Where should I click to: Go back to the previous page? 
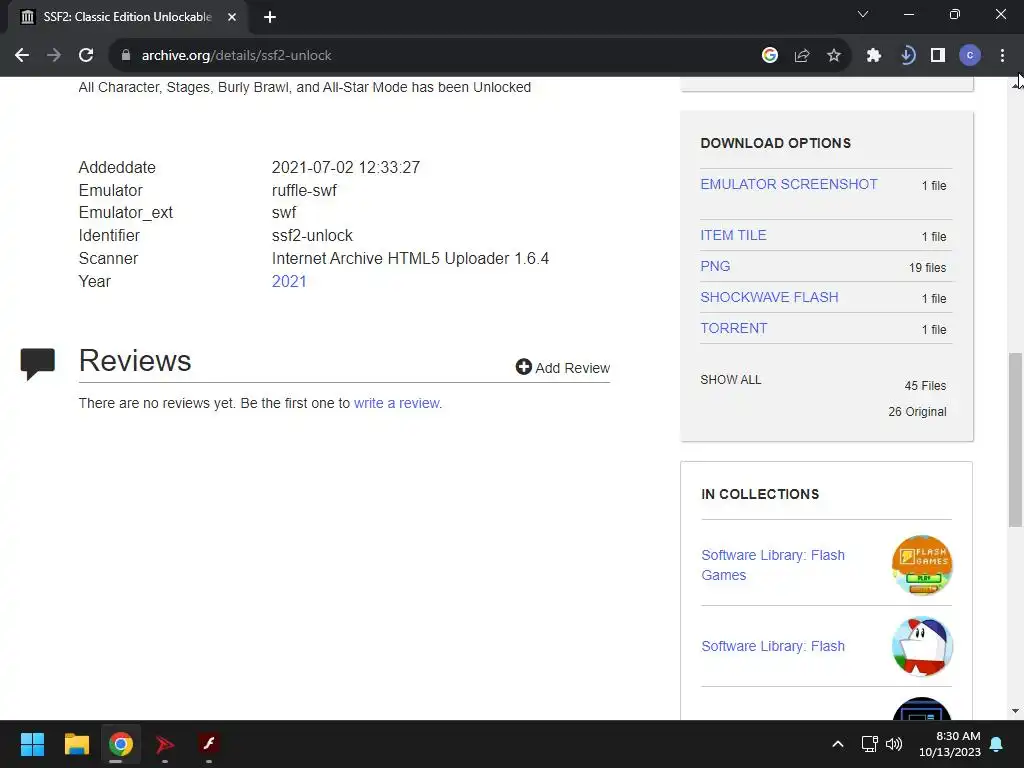(x=22, y=56)
